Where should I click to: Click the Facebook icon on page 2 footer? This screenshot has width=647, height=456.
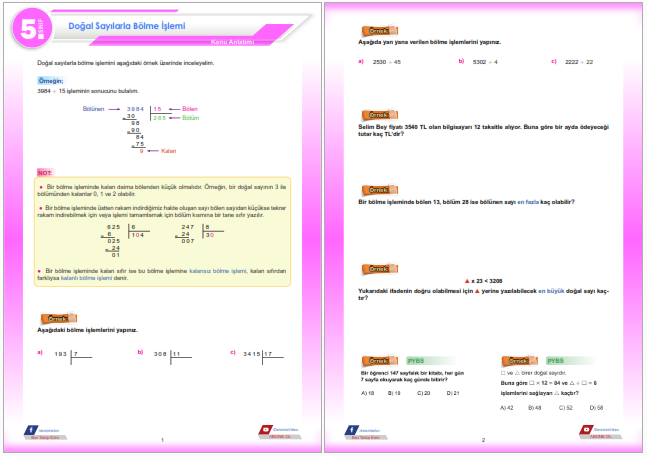352,430
